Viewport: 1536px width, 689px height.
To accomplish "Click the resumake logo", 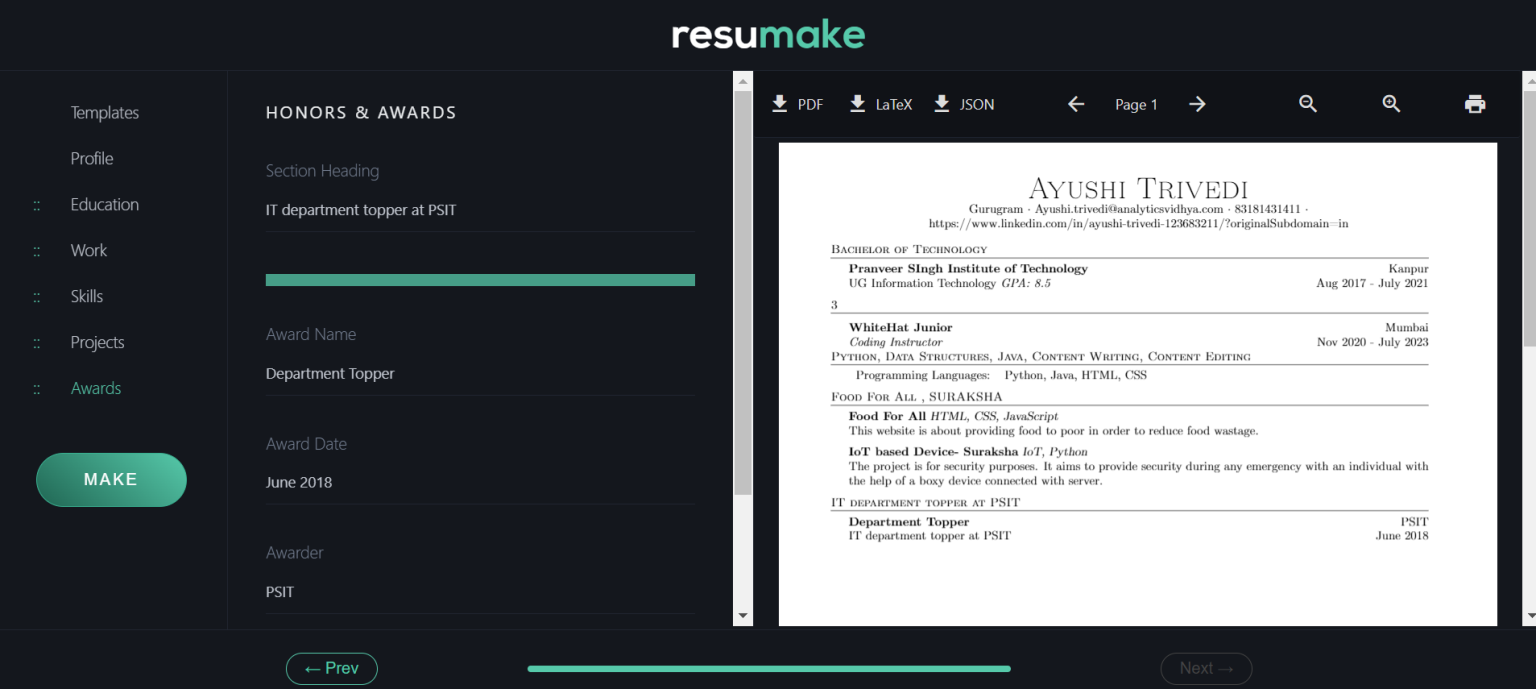I will pos(768,35).
